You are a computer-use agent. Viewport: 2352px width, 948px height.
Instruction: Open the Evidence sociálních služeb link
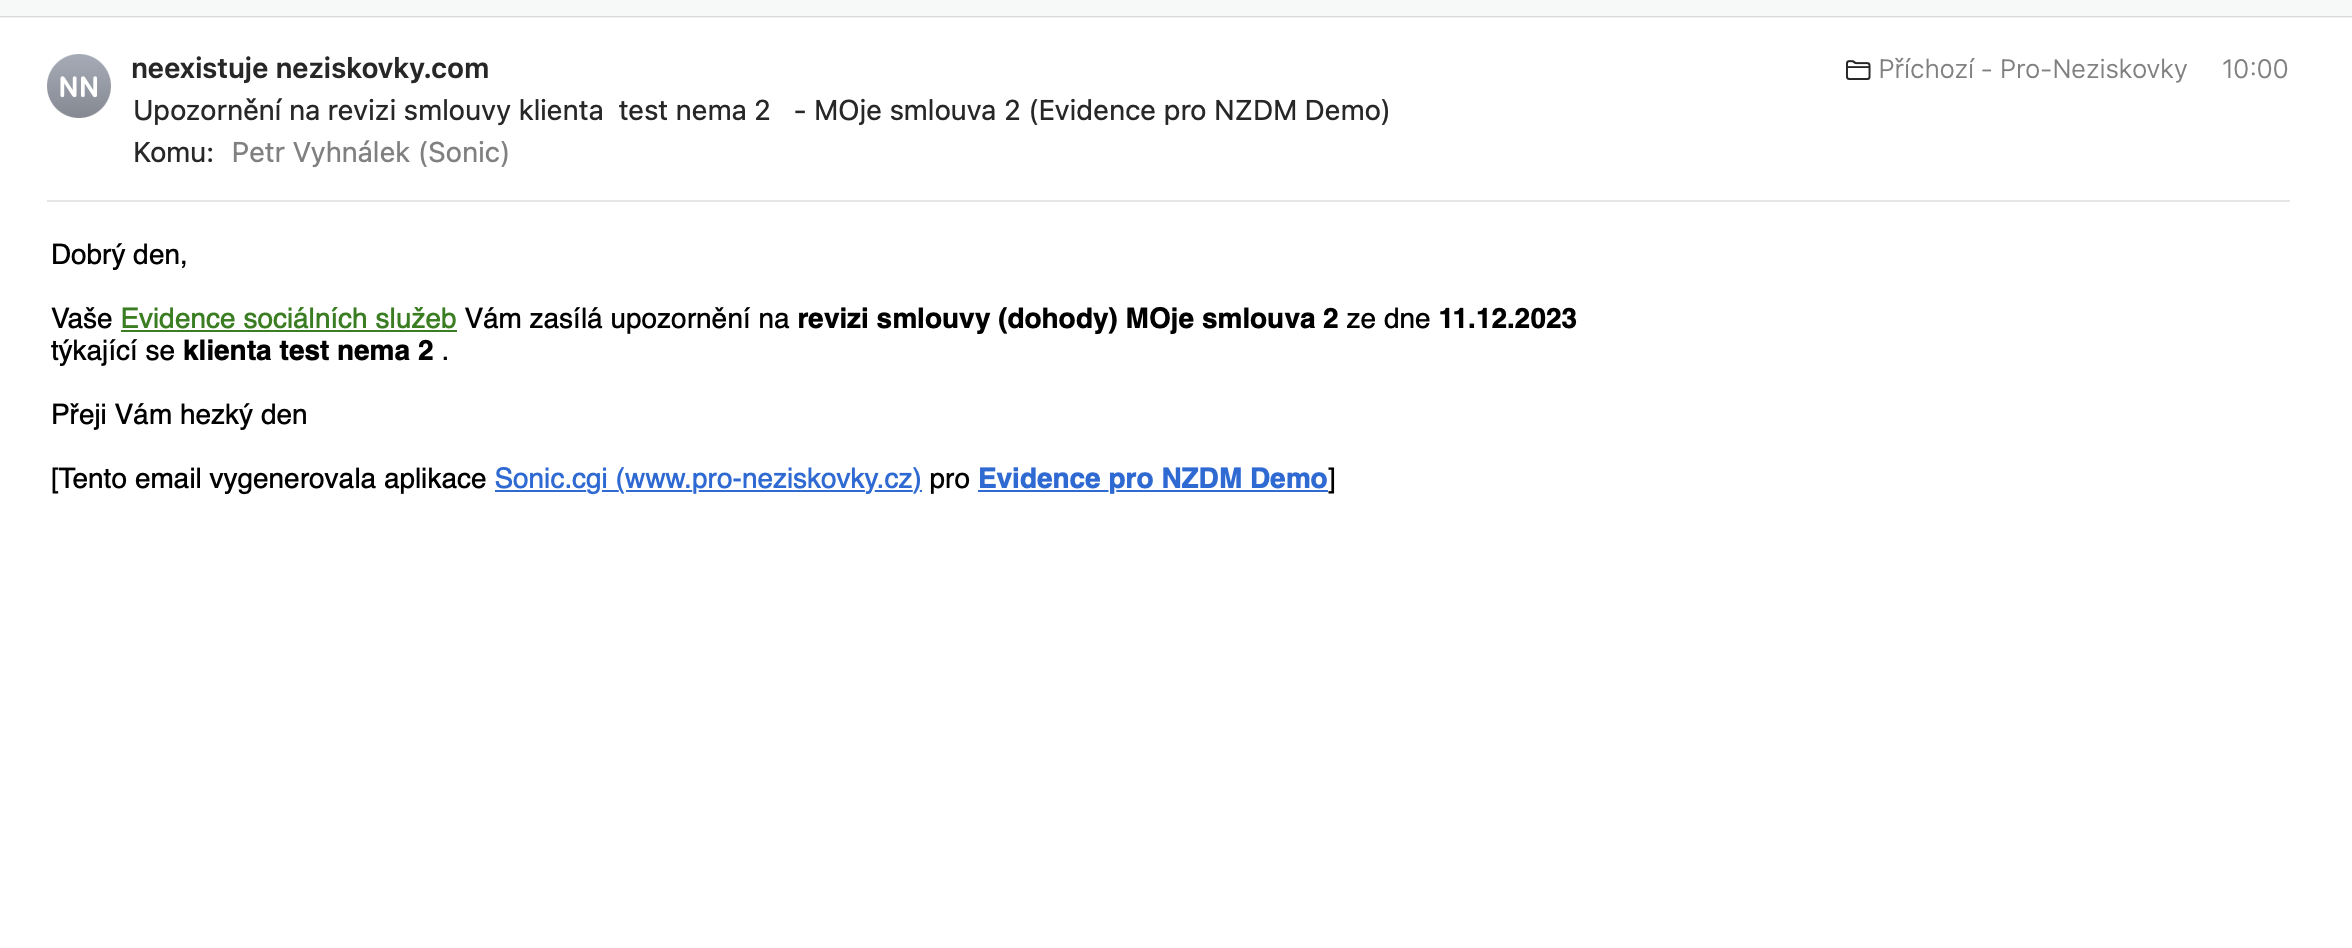tap(288, 318)
